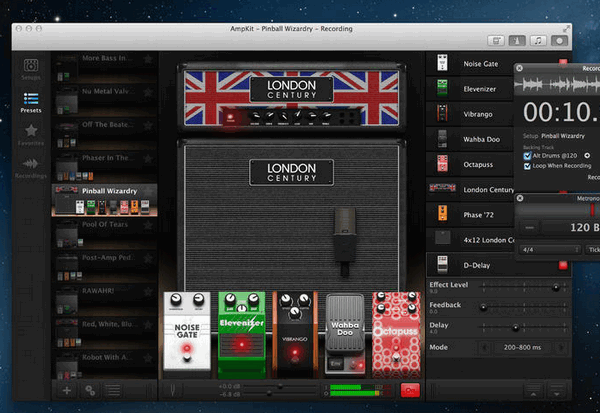Select the Vibrango icon in gear list
Image resolution: width=600 pixels, height=413 pixels.
tap(442, 114)
